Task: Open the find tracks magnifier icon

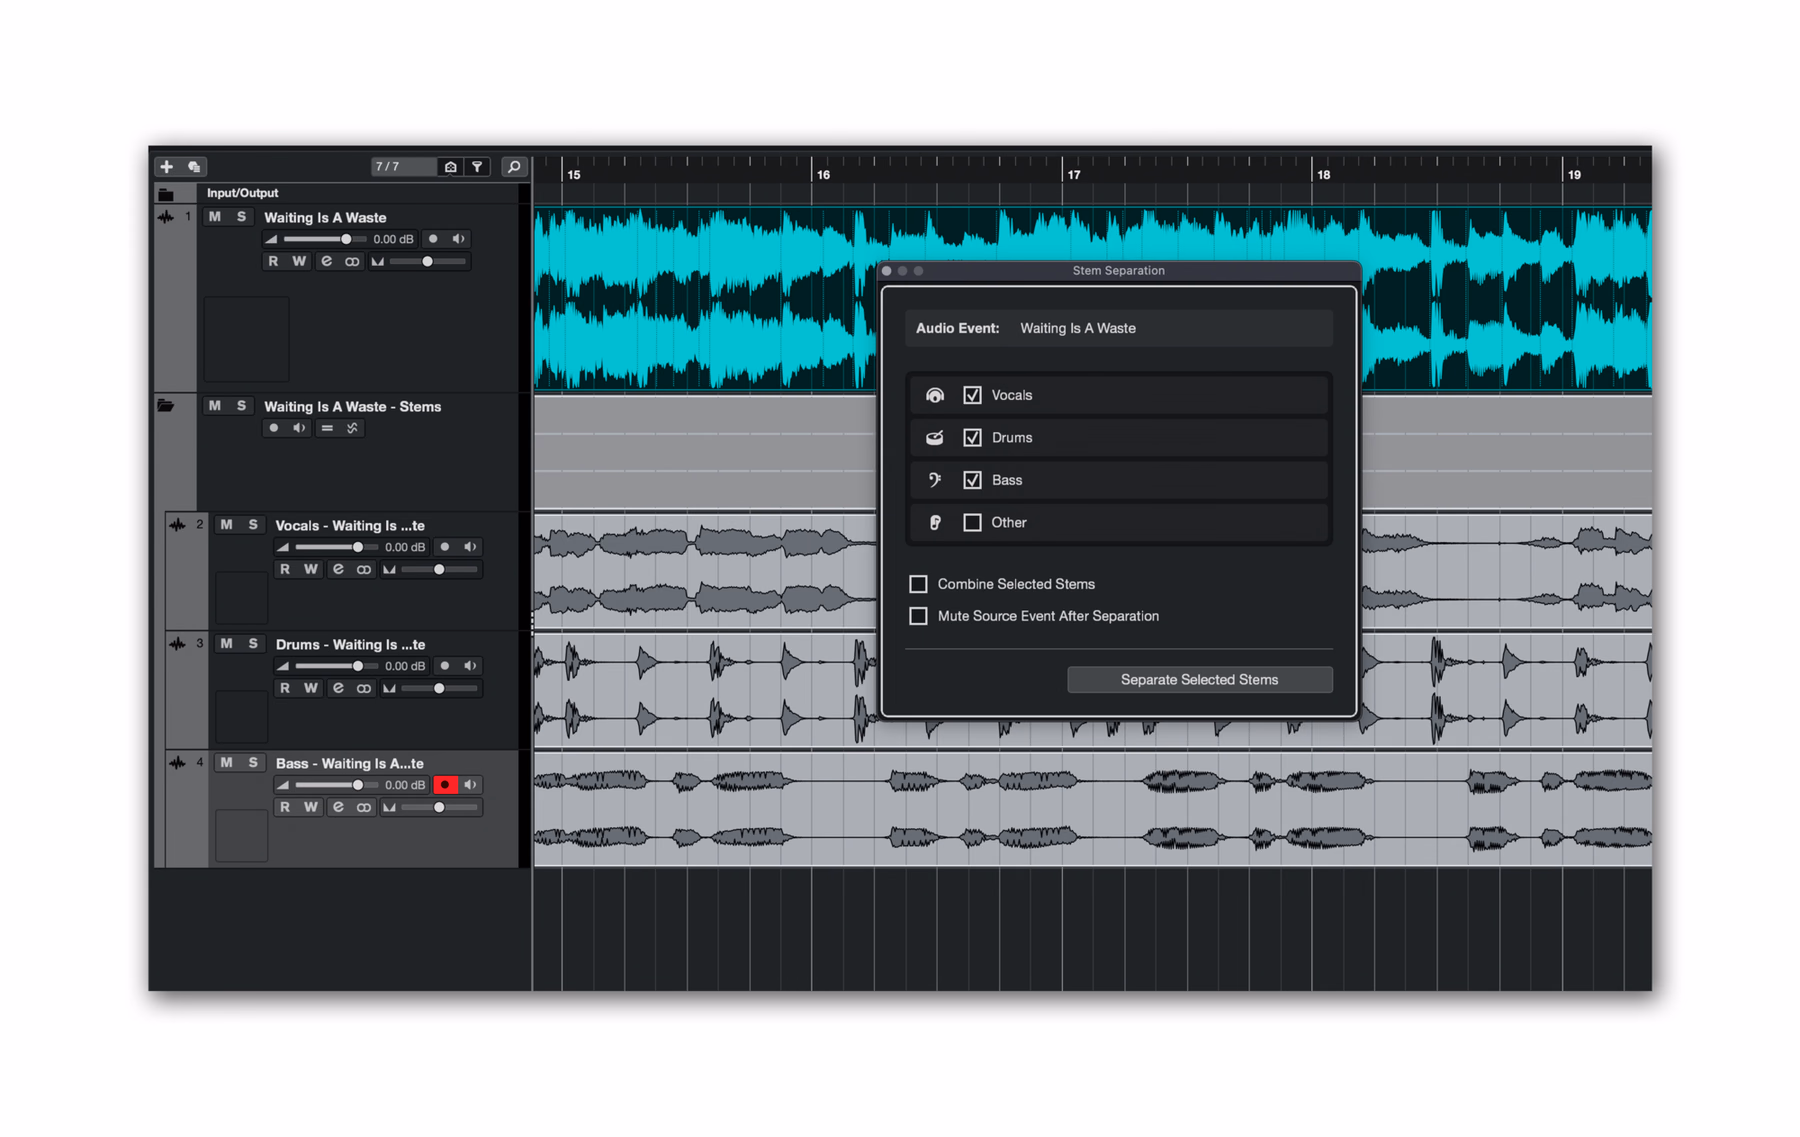Action: tap(514, 167)
